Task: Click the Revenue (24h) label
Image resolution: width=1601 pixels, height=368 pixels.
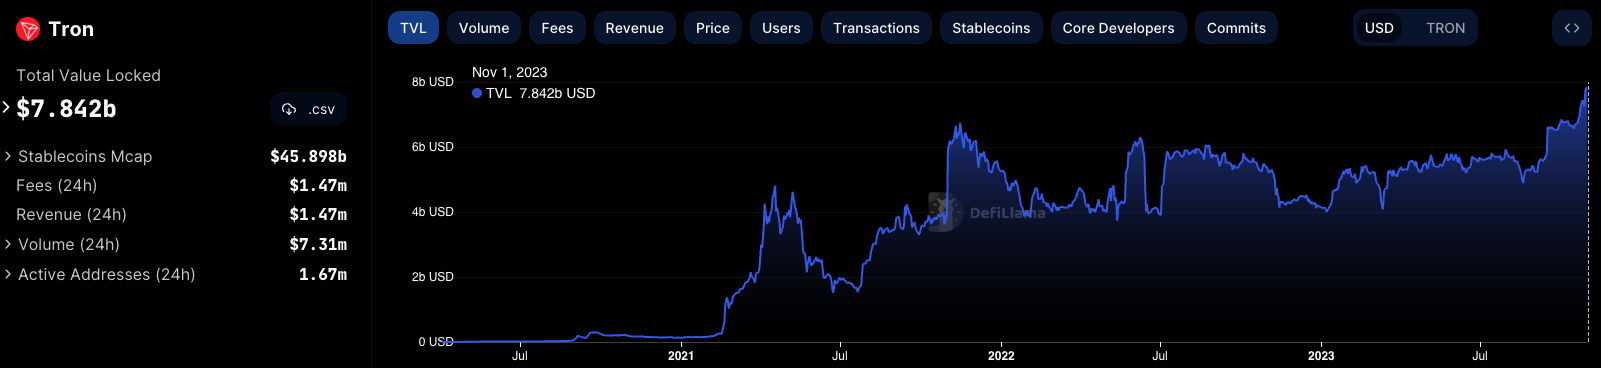Action: [71, 214]
